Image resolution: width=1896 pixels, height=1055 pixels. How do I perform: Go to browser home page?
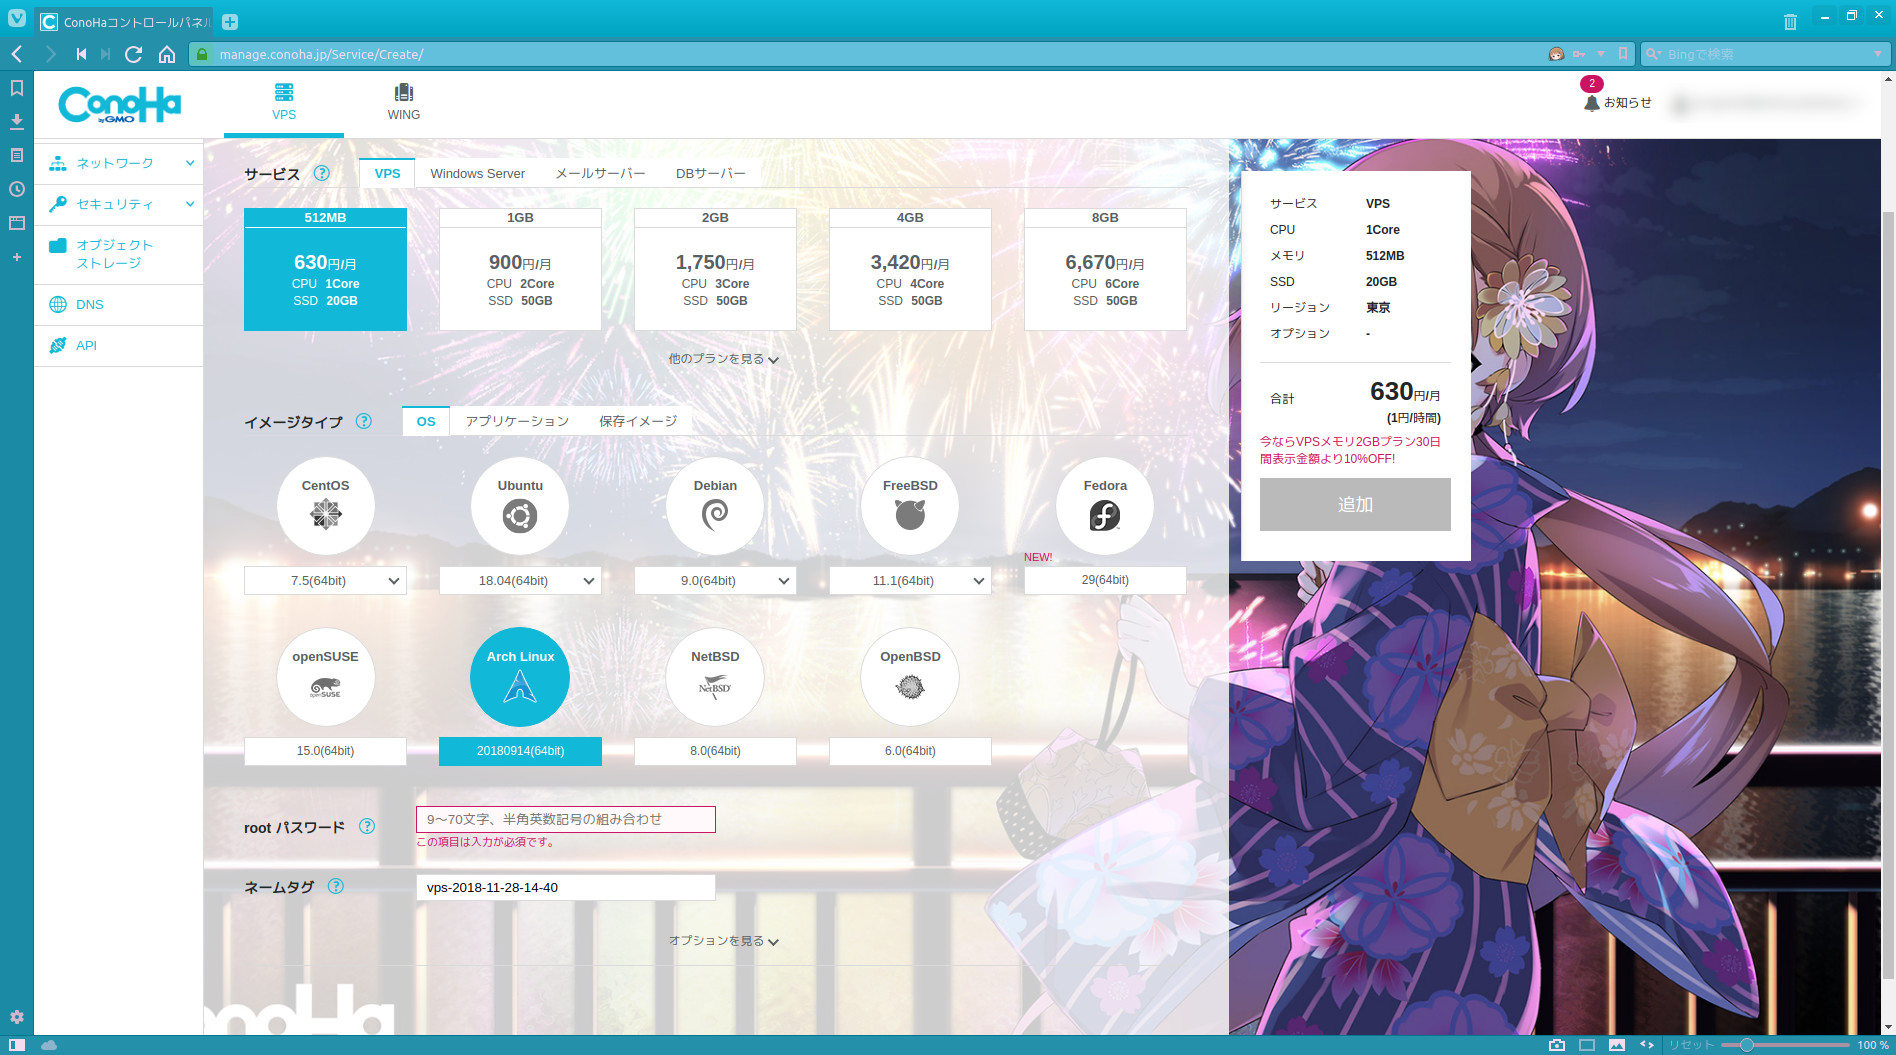pyautogui.click(x=167, y=54)
